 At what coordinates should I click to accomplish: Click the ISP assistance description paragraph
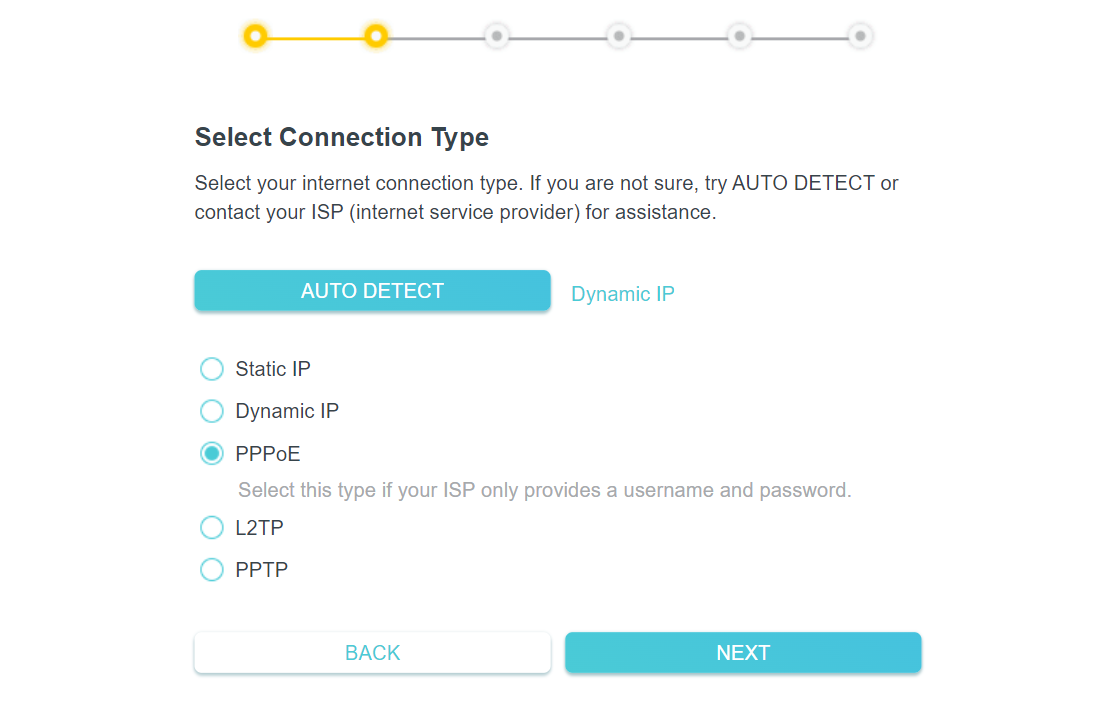coord(546,198)
